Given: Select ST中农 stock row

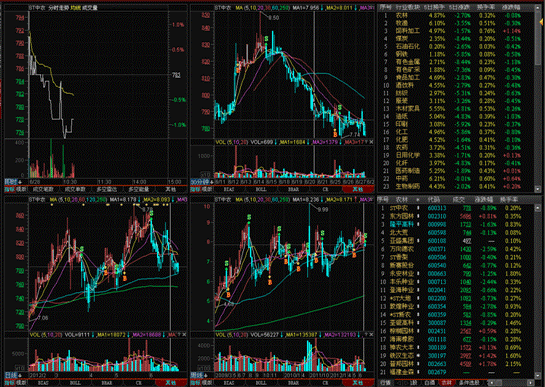Looking at the screenshot, I should click(456, 208).
